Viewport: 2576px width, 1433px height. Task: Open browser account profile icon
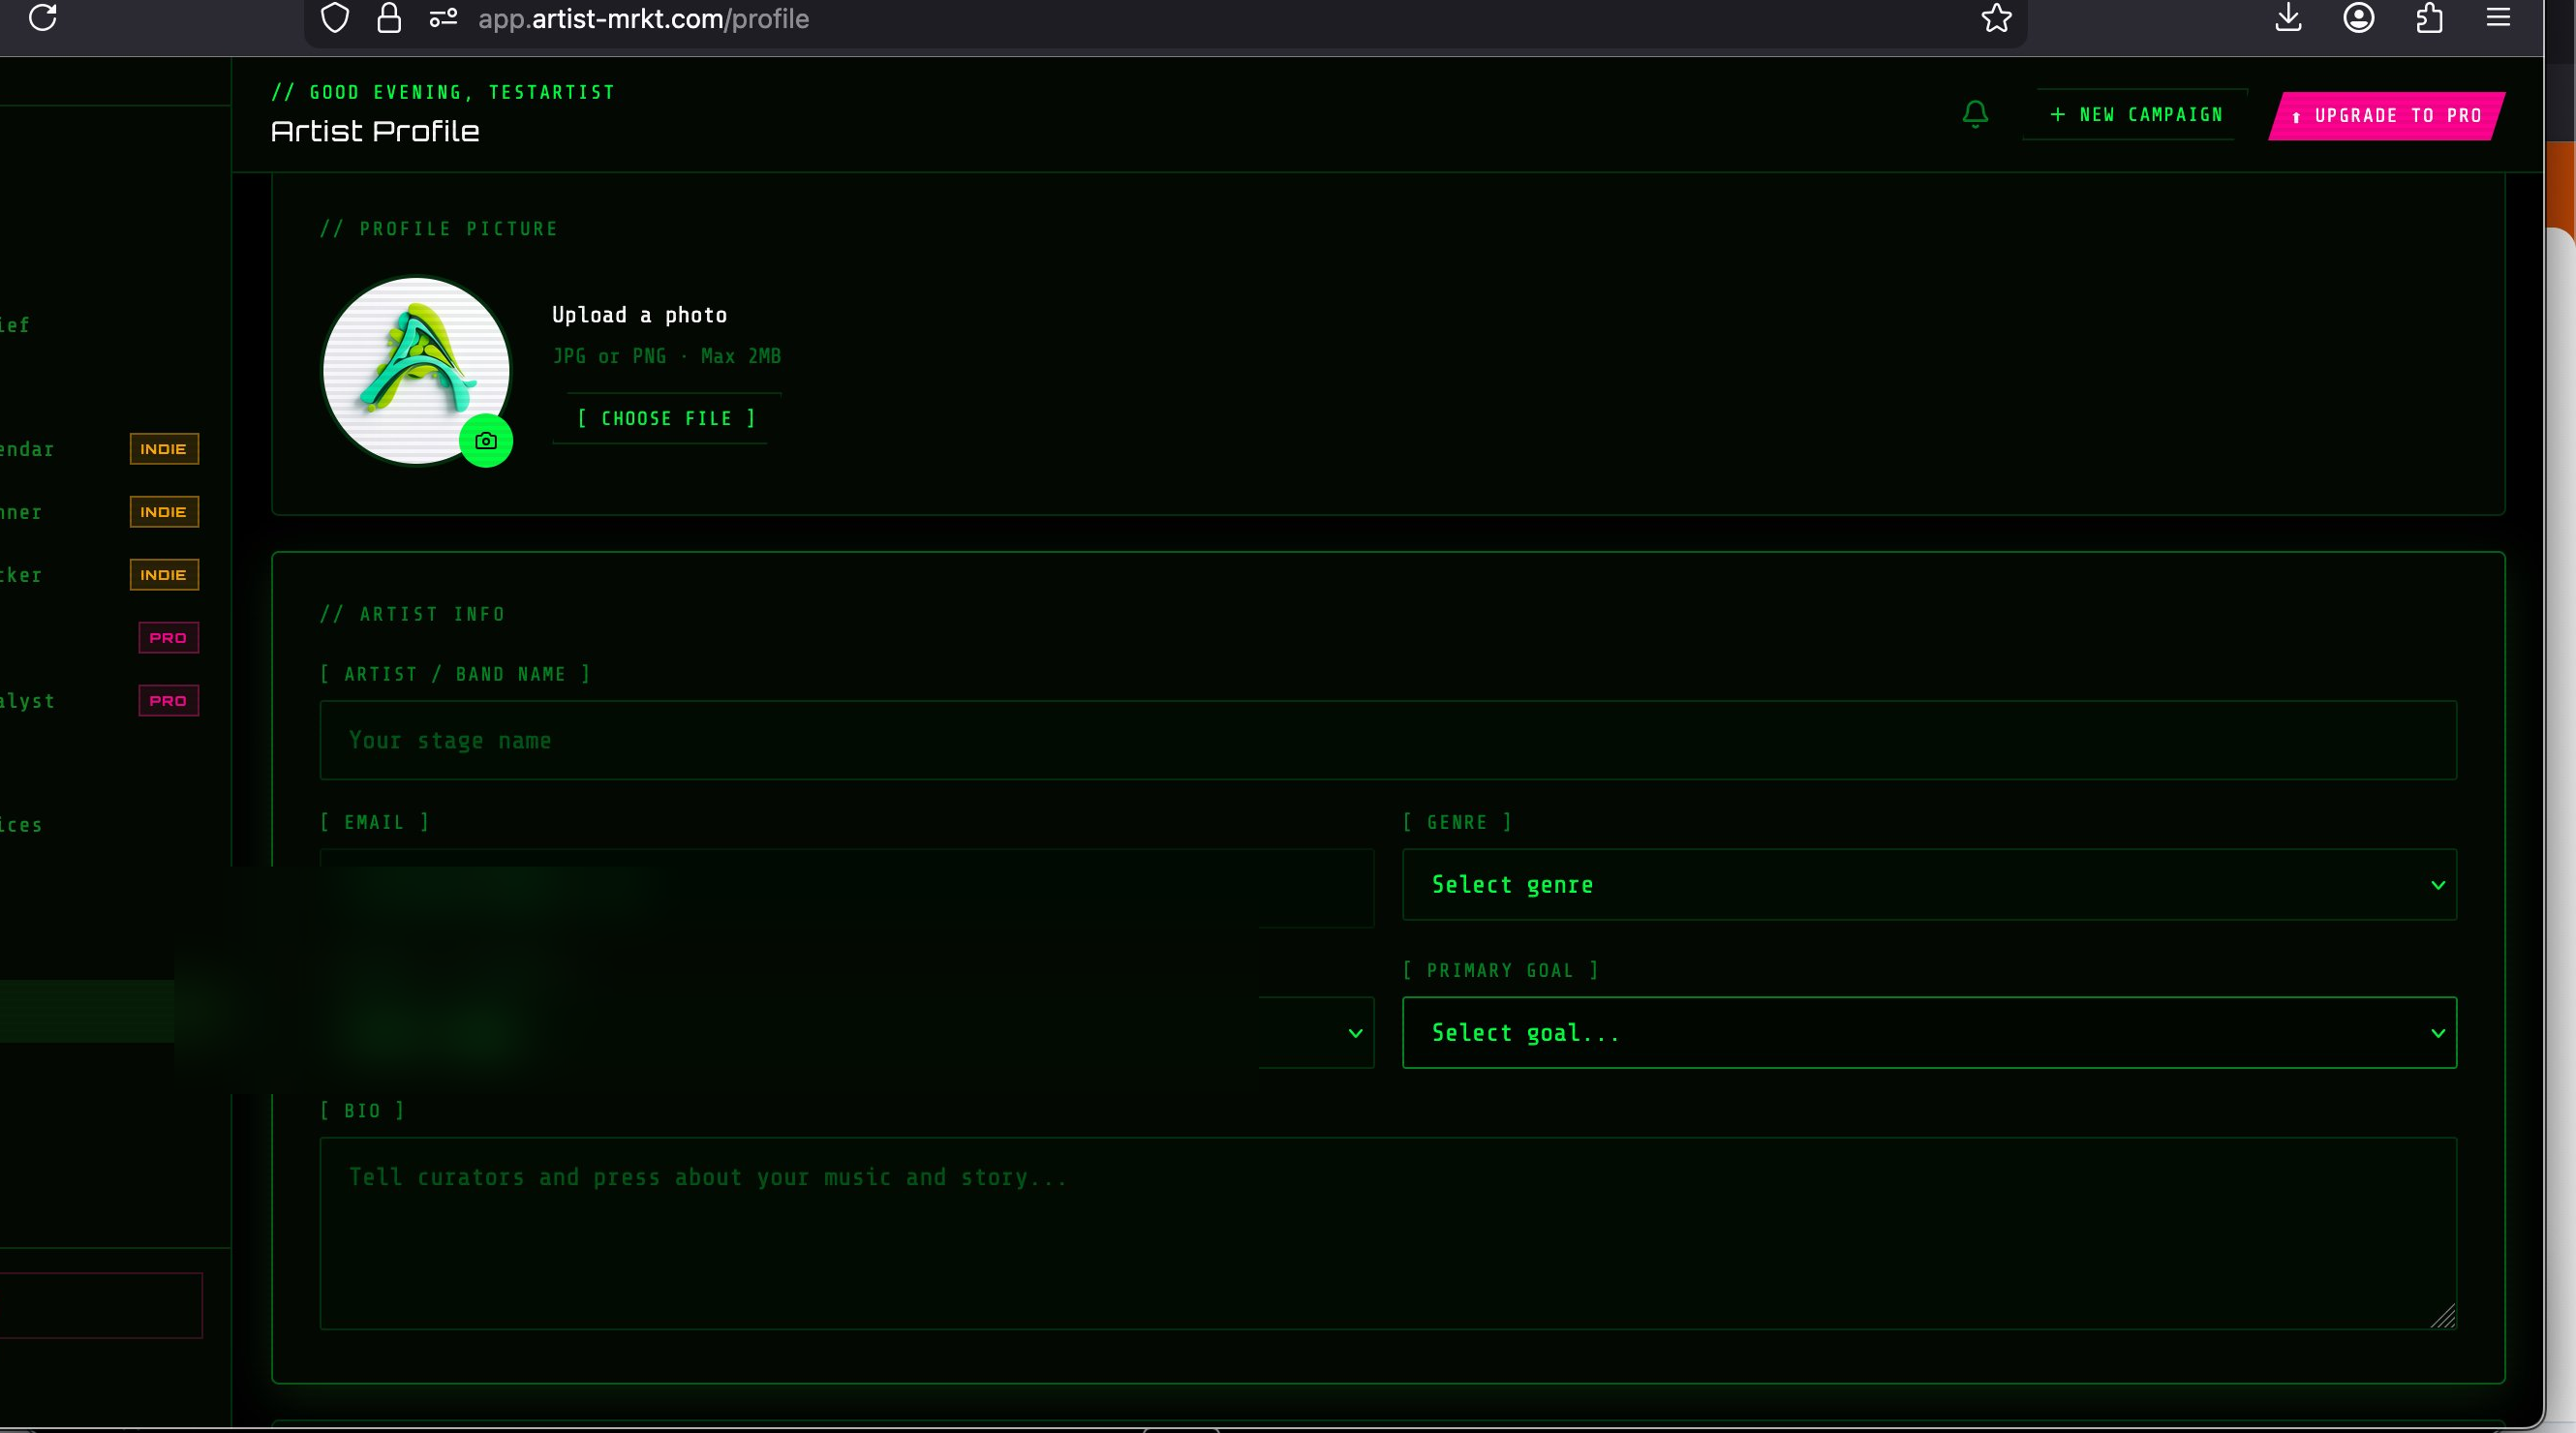click(2358, 18)
